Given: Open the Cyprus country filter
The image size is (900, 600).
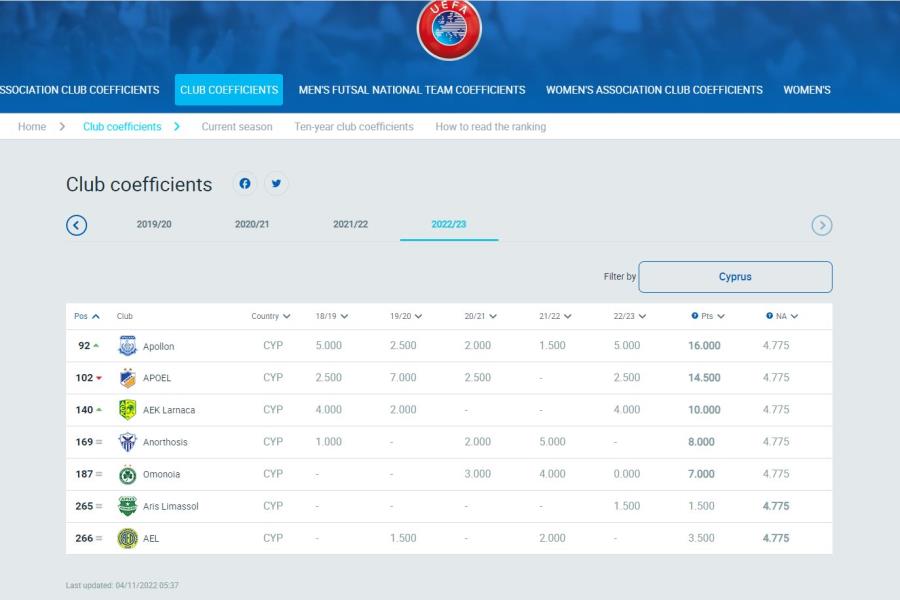Looking at the screenshot, I should point(735,277).
